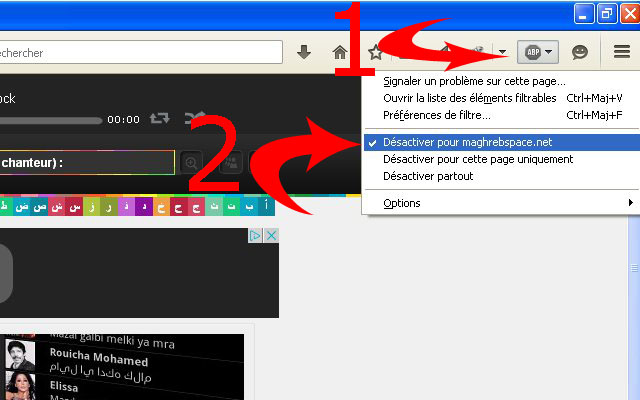This screenshot has height=400, width=640.
Task: Click the Mazal galbi melki ya mra title
Action: click(x=112, y=340)
